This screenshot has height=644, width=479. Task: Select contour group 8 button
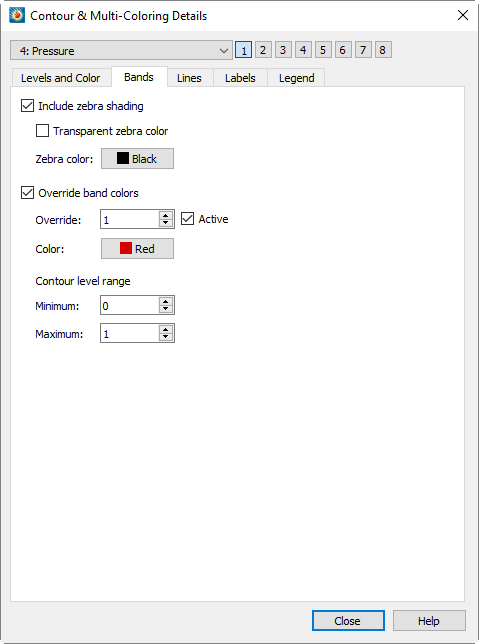(382, 50)
